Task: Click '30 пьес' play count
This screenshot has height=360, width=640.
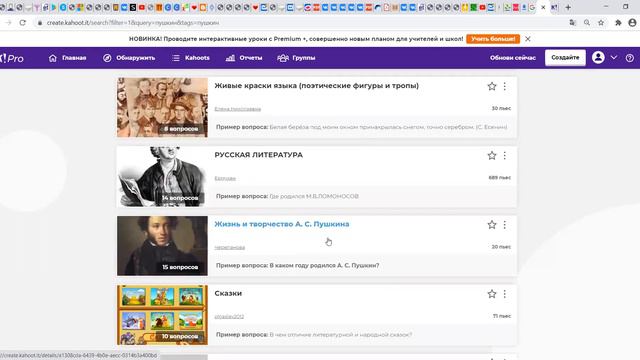Action: pyautogui.click(x=501, y=109)
